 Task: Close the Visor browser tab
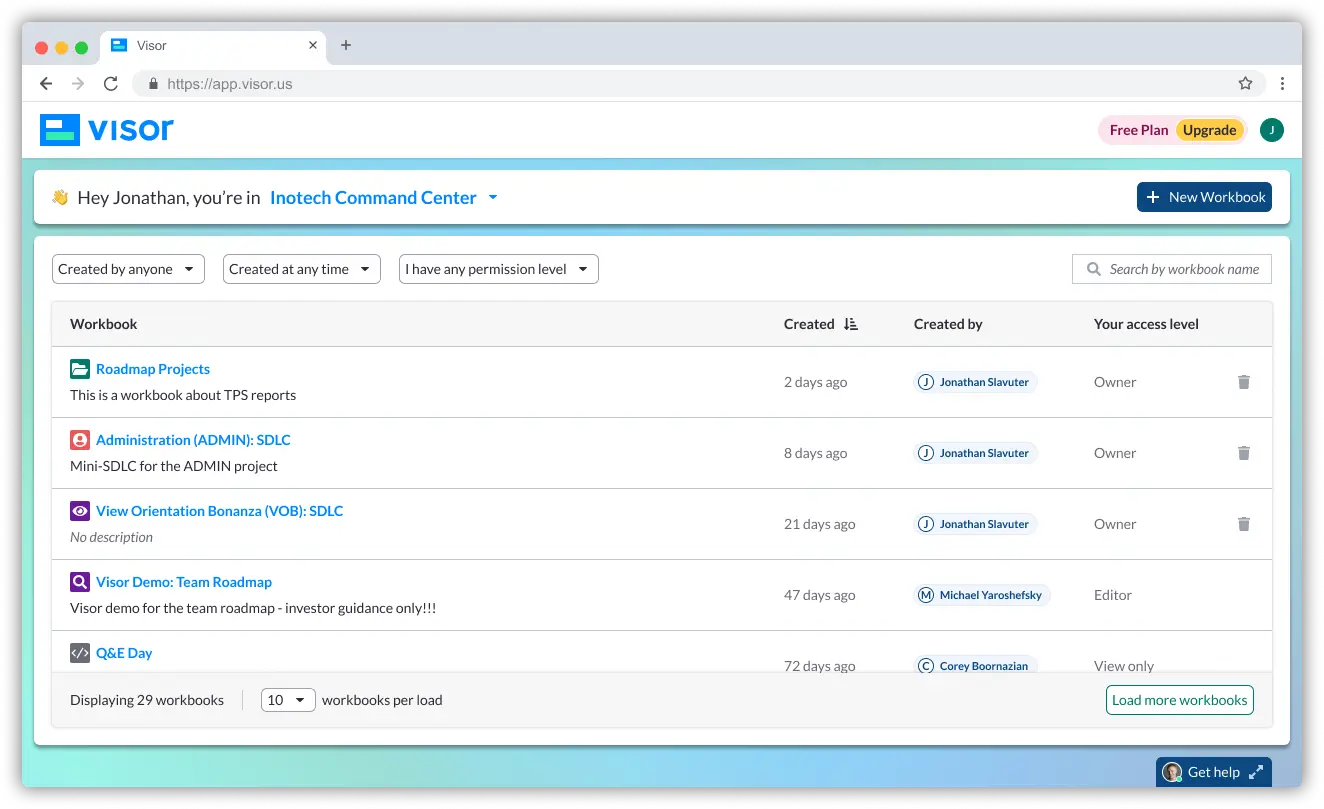click(313, 45)
